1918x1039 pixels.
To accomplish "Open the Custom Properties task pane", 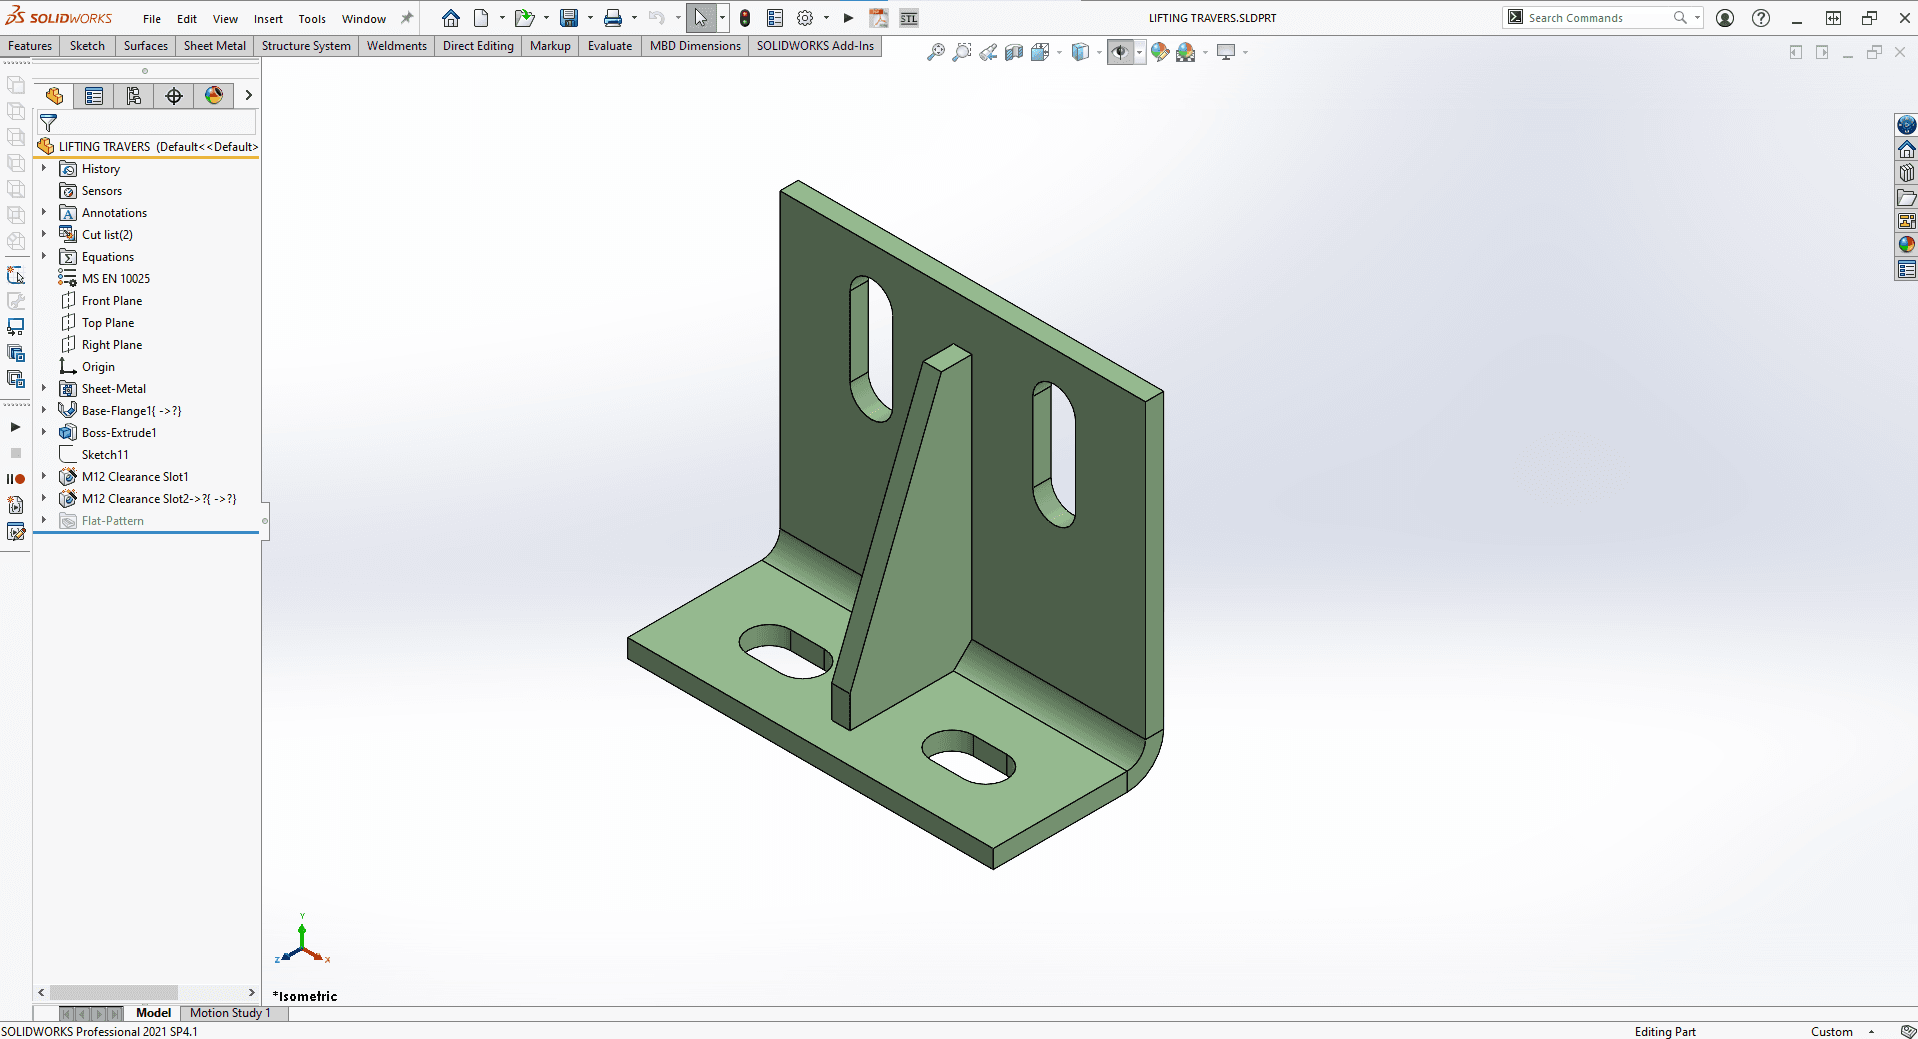I will tap(1906, 268).
